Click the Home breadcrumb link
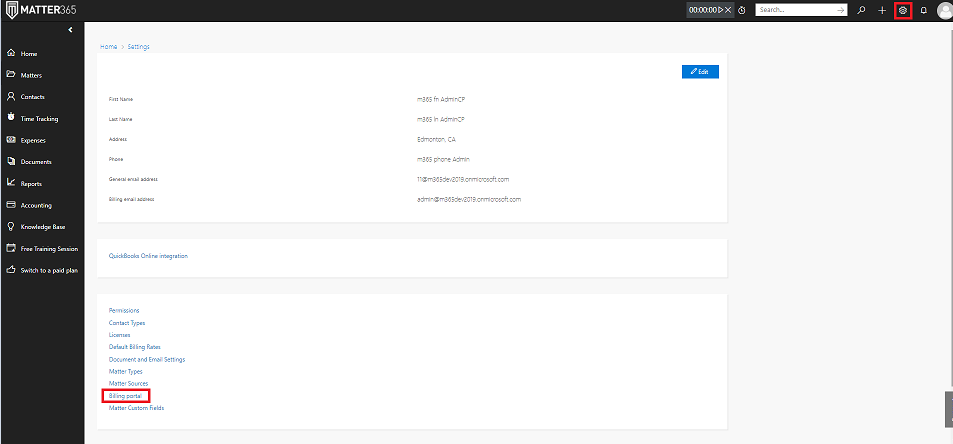This screenshot has height=444, width=953. [x=109, y=47]
